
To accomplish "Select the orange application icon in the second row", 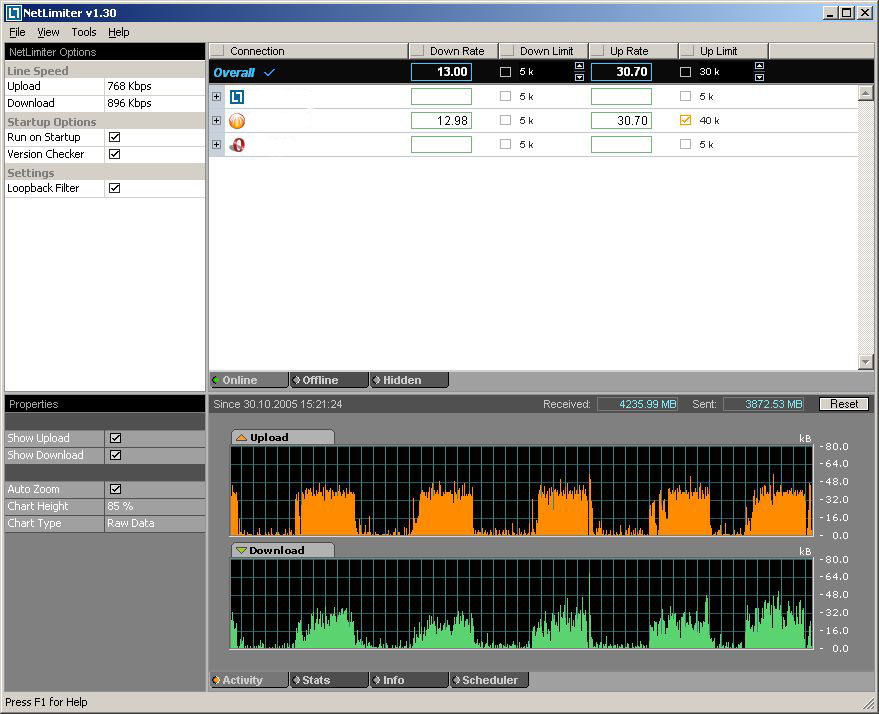I will coord(237,121).
